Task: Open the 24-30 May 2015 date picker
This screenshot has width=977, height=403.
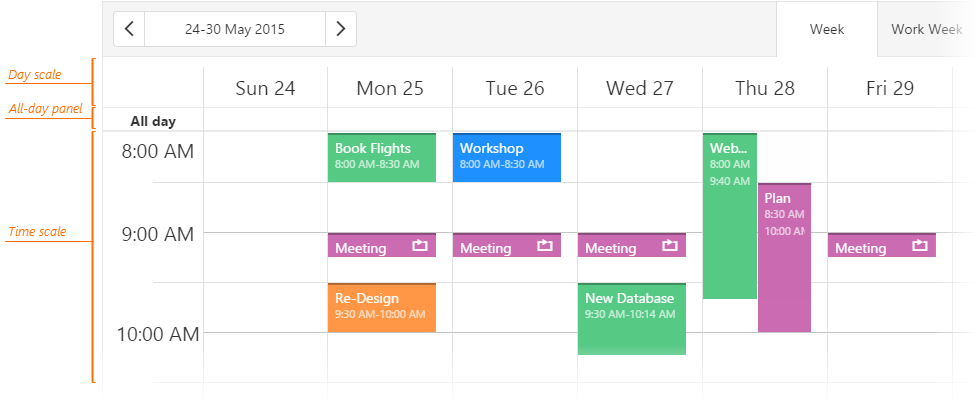Action: pyautogui.click(x=235, y=29)
